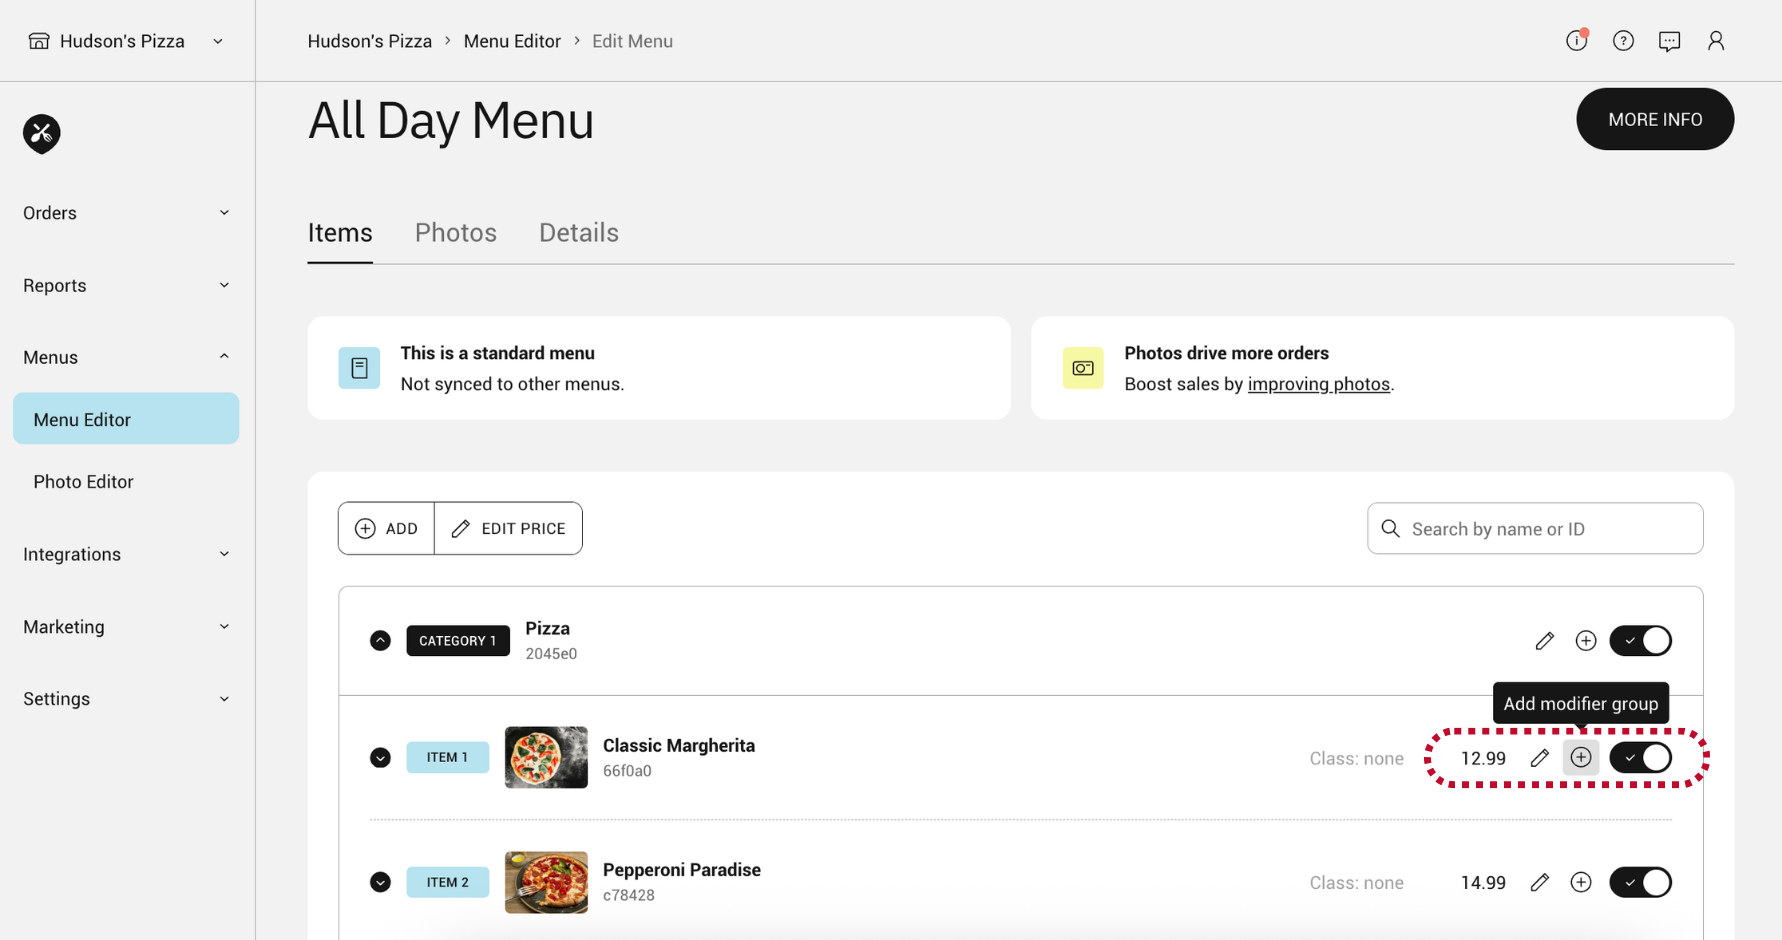This screenshot has height=940, width=1782.
Task: Toggle Pepperoni Paradise availability switch
Action: (1640, 882)
